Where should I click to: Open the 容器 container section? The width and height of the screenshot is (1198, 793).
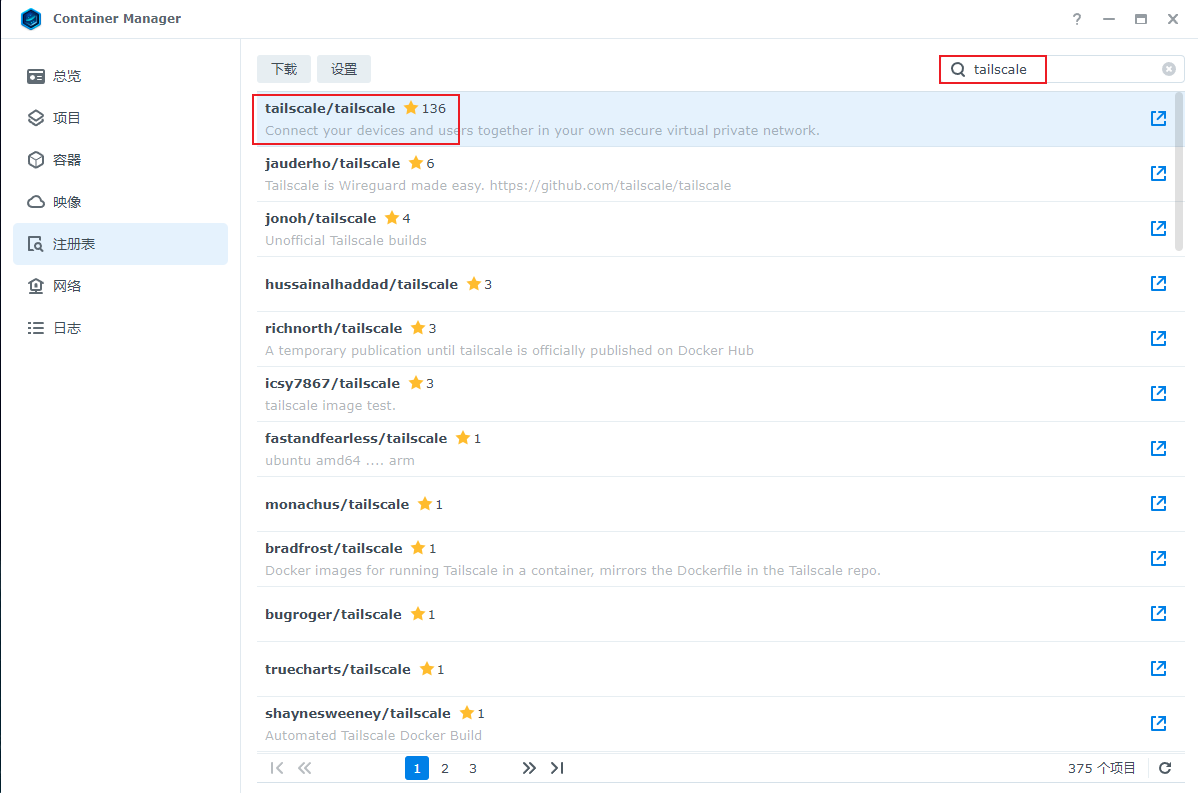121,160
